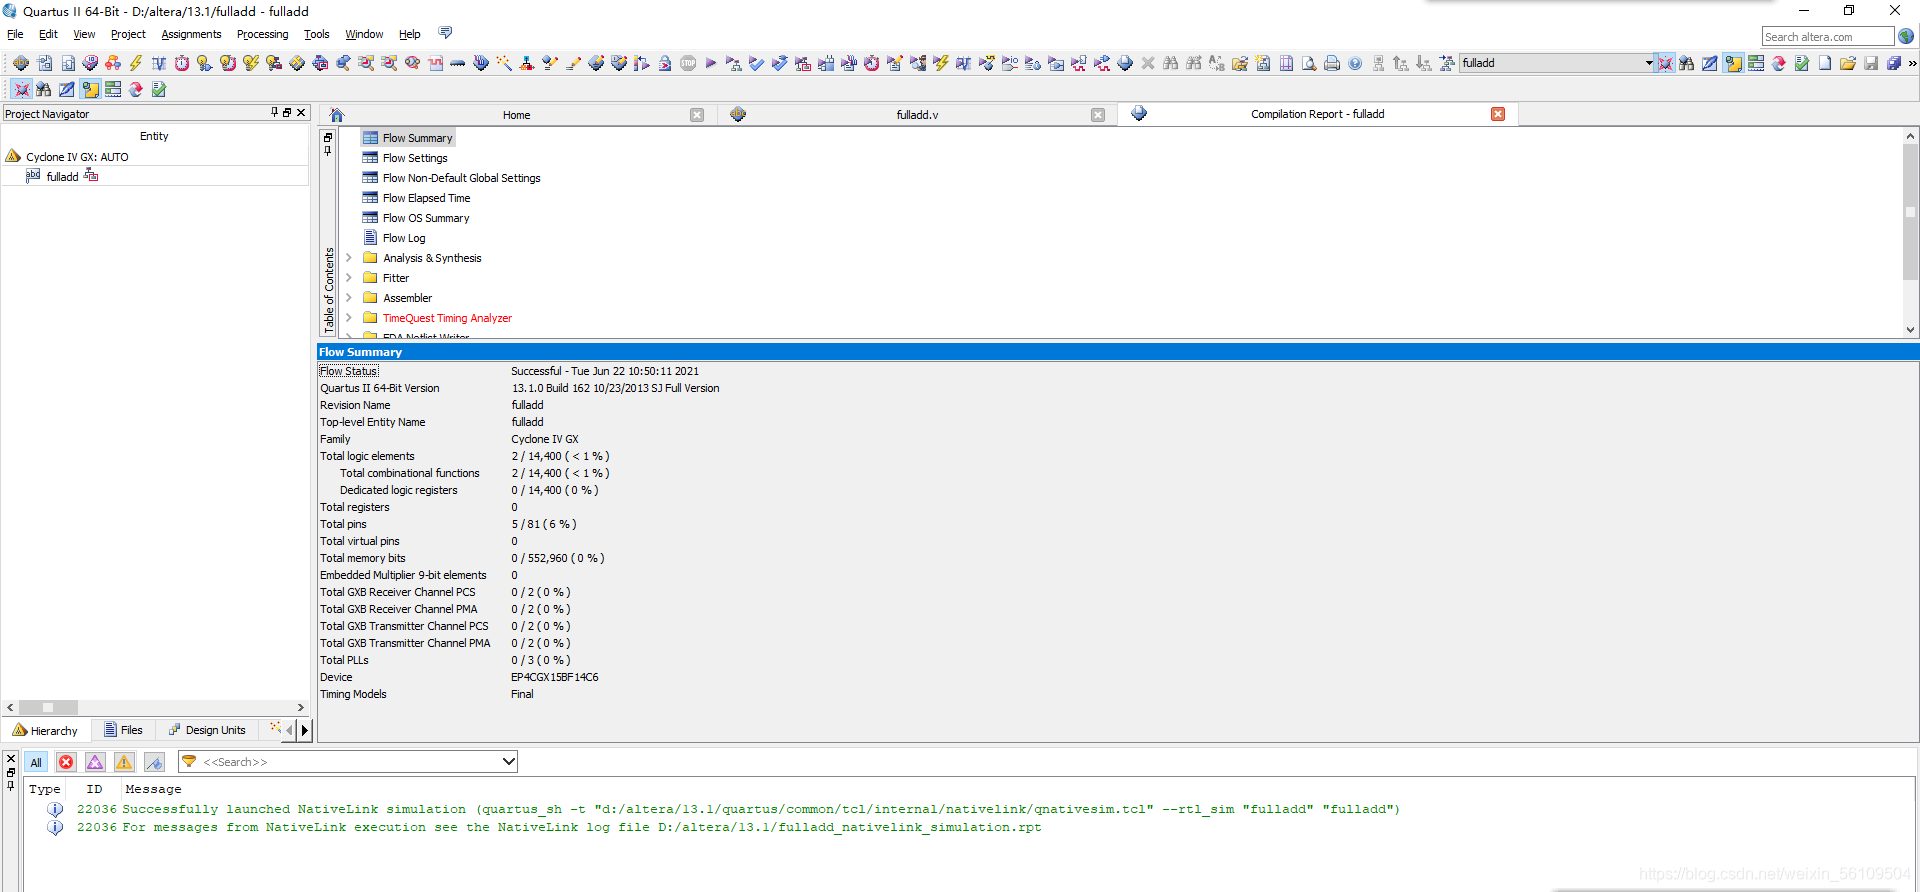Expand the Fitter folder
Image resolution: width=1920 pixels, height=892 pixels.
click(349, 278)
